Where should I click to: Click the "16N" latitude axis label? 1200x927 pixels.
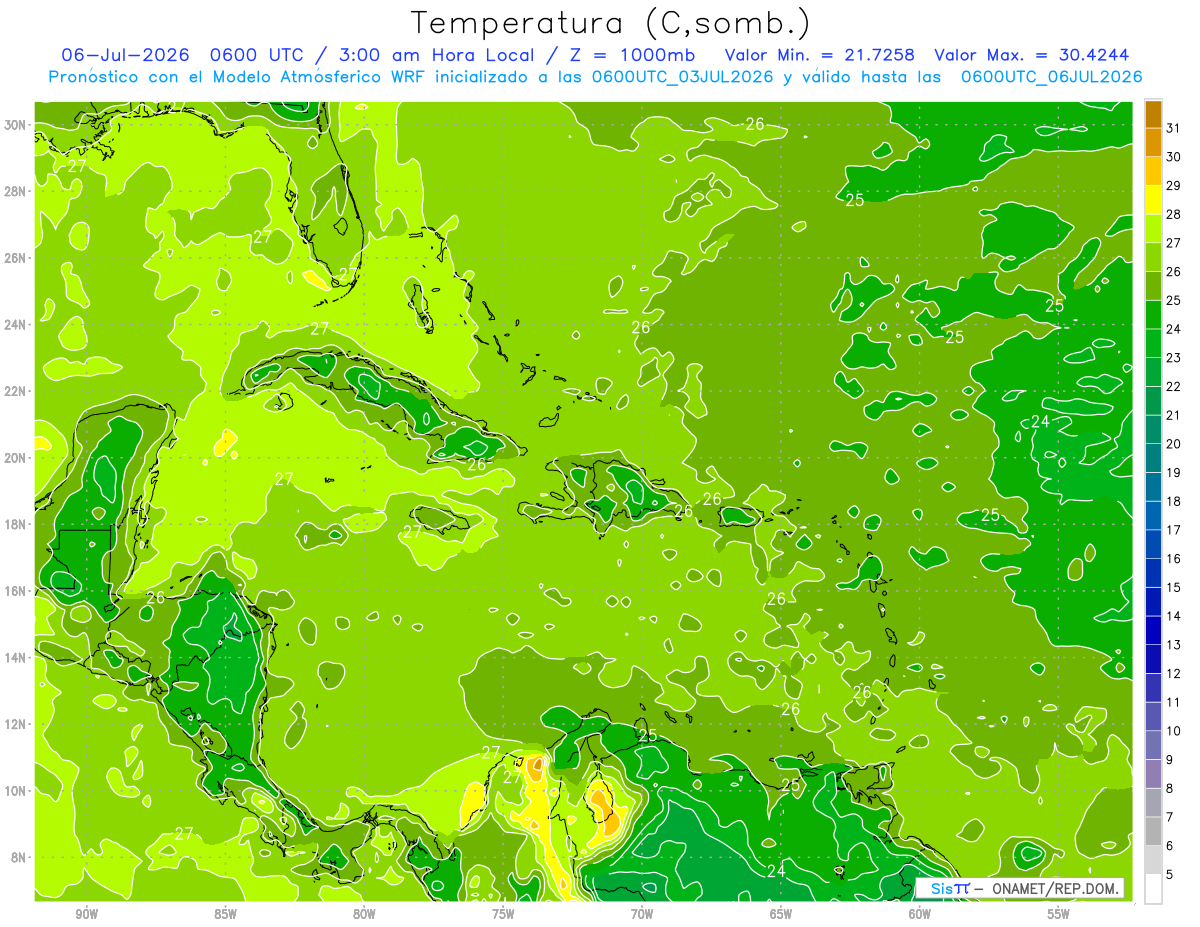tap(17, 591)
